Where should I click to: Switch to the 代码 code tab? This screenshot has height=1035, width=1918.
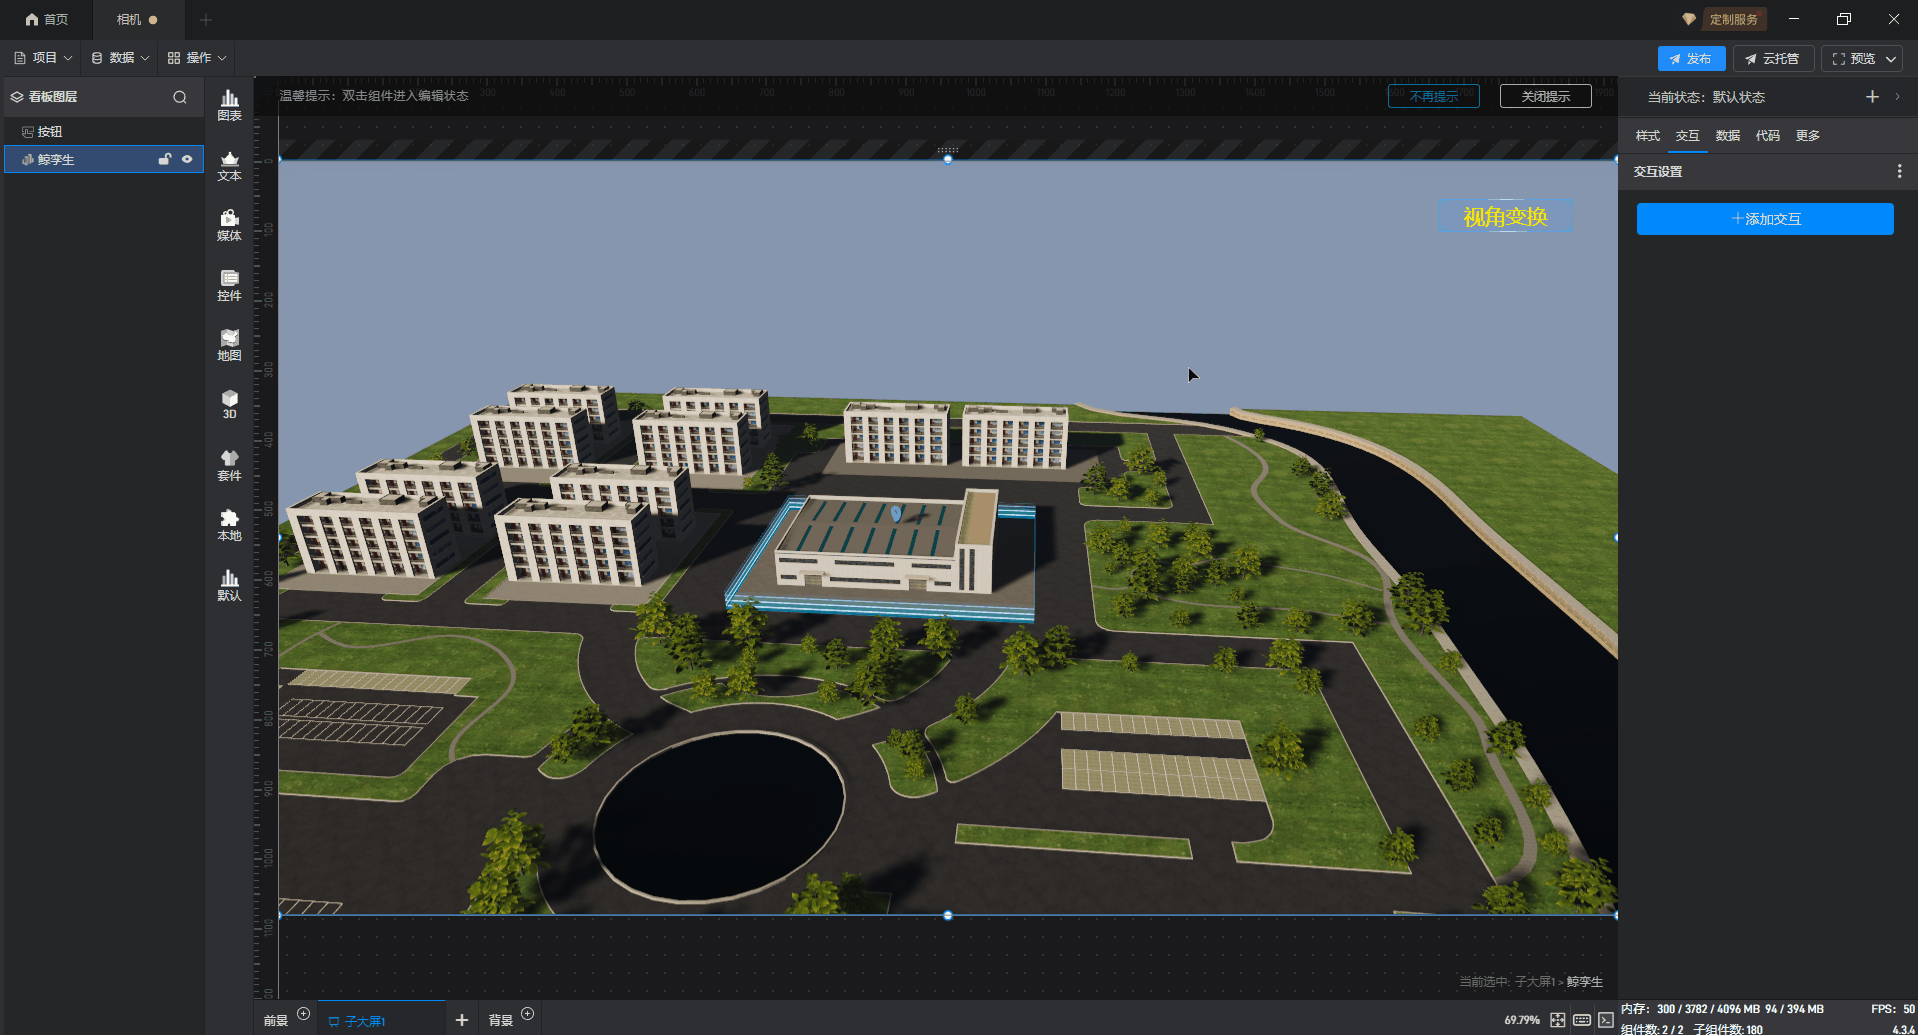1767,136
